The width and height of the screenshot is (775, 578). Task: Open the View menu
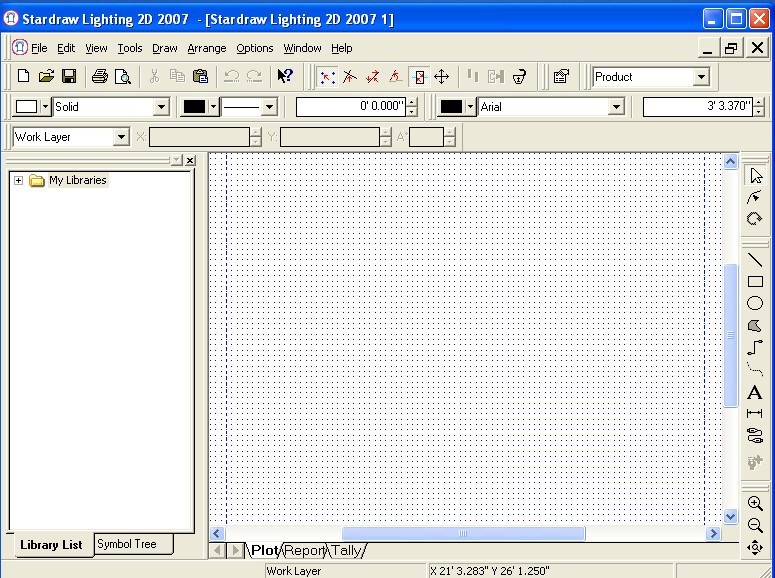tap(96, 48)
